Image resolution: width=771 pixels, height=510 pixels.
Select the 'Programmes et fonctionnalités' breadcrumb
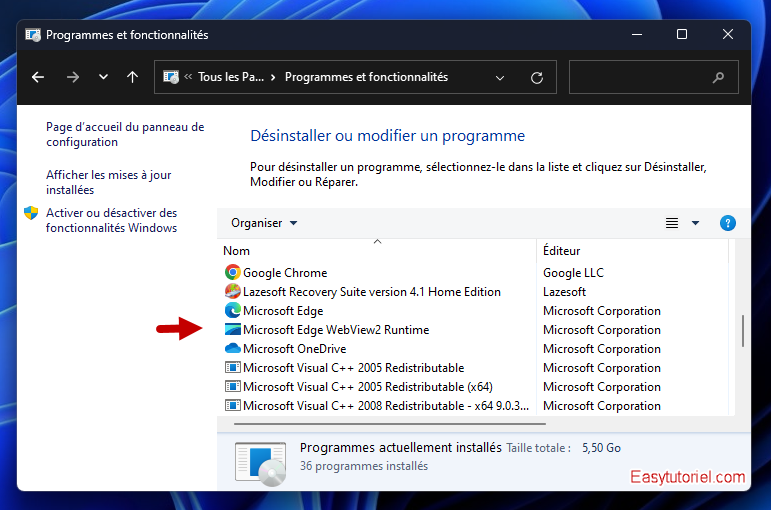[x=366, y=77]
